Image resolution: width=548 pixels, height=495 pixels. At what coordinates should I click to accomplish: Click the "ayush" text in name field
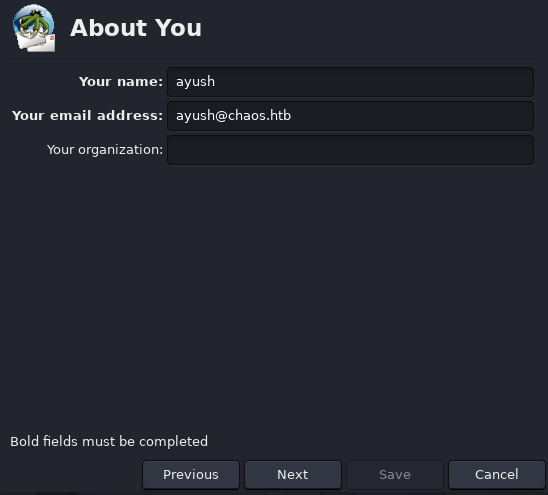[195, 82]
